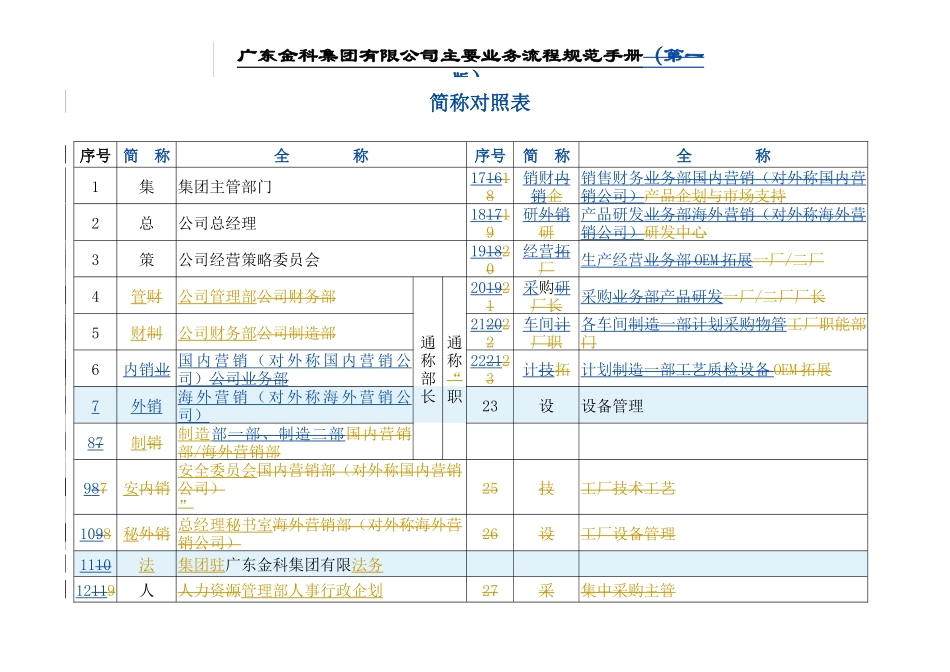Select the vertical cell '通称部长'
The image size is (950, 672).
(428, 369)
